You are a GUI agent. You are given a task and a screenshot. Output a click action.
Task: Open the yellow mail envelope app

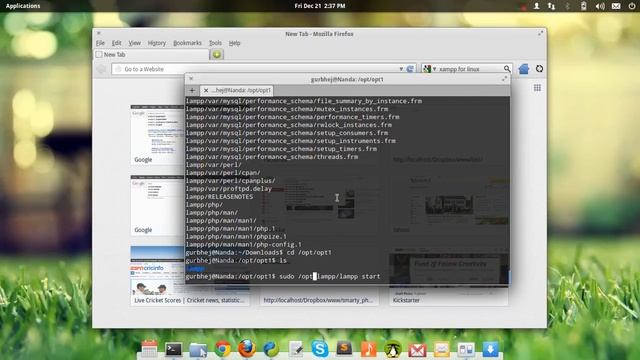(x=441, y=349)
